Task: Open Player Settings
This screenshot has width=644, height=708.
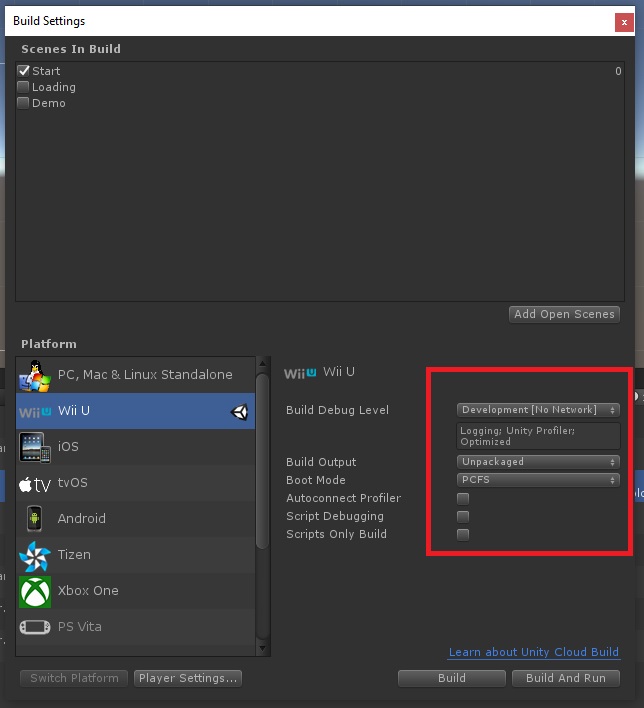Action: [x=188, y=678]
